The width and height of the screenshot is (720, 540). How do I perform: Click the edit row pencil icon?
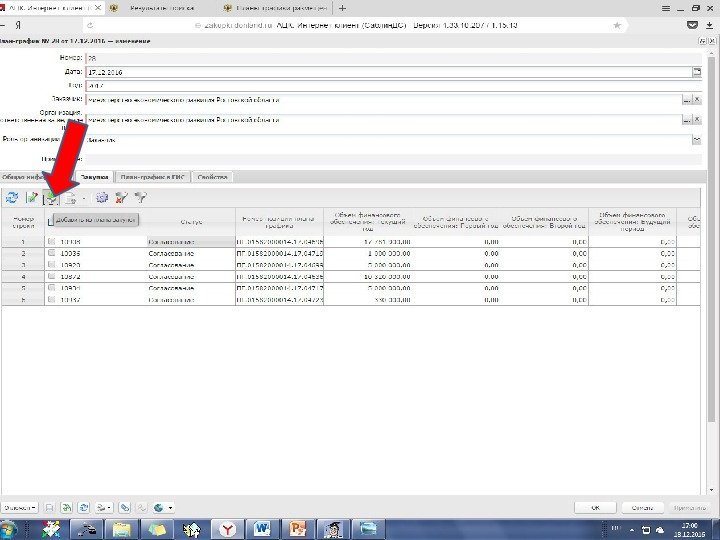[x=32, y=198]
